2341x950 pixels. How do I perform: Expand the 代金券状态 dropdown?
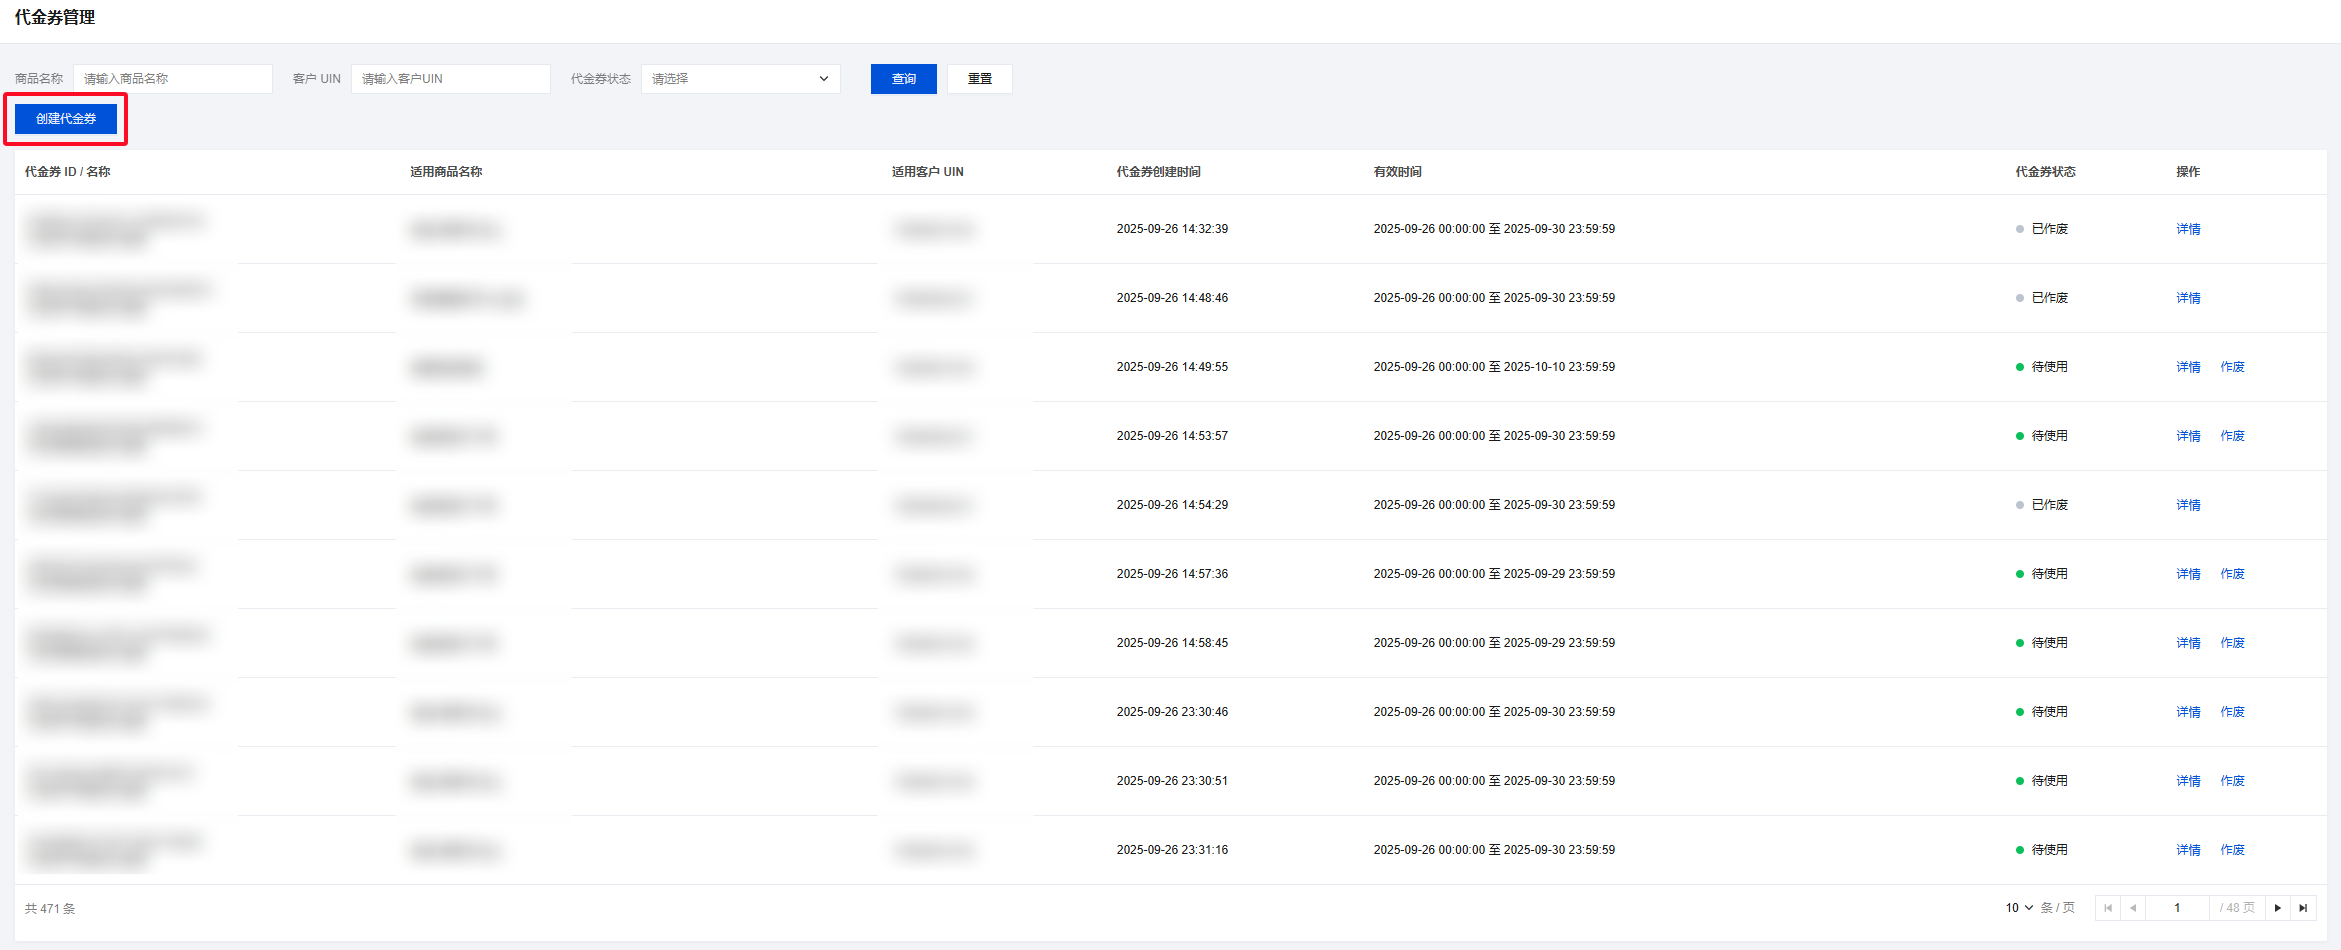[x=740, y=79]
